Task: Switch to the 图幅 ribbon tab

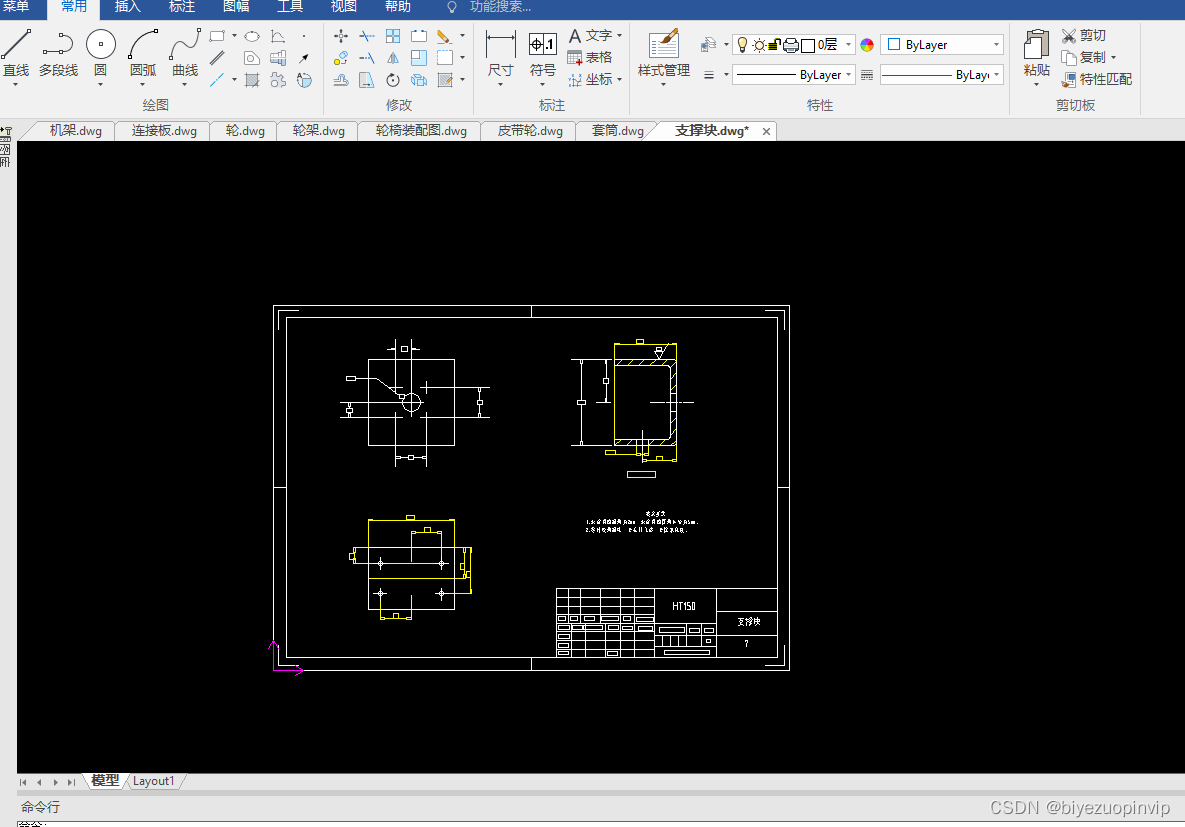Action: tap(236, 7)
